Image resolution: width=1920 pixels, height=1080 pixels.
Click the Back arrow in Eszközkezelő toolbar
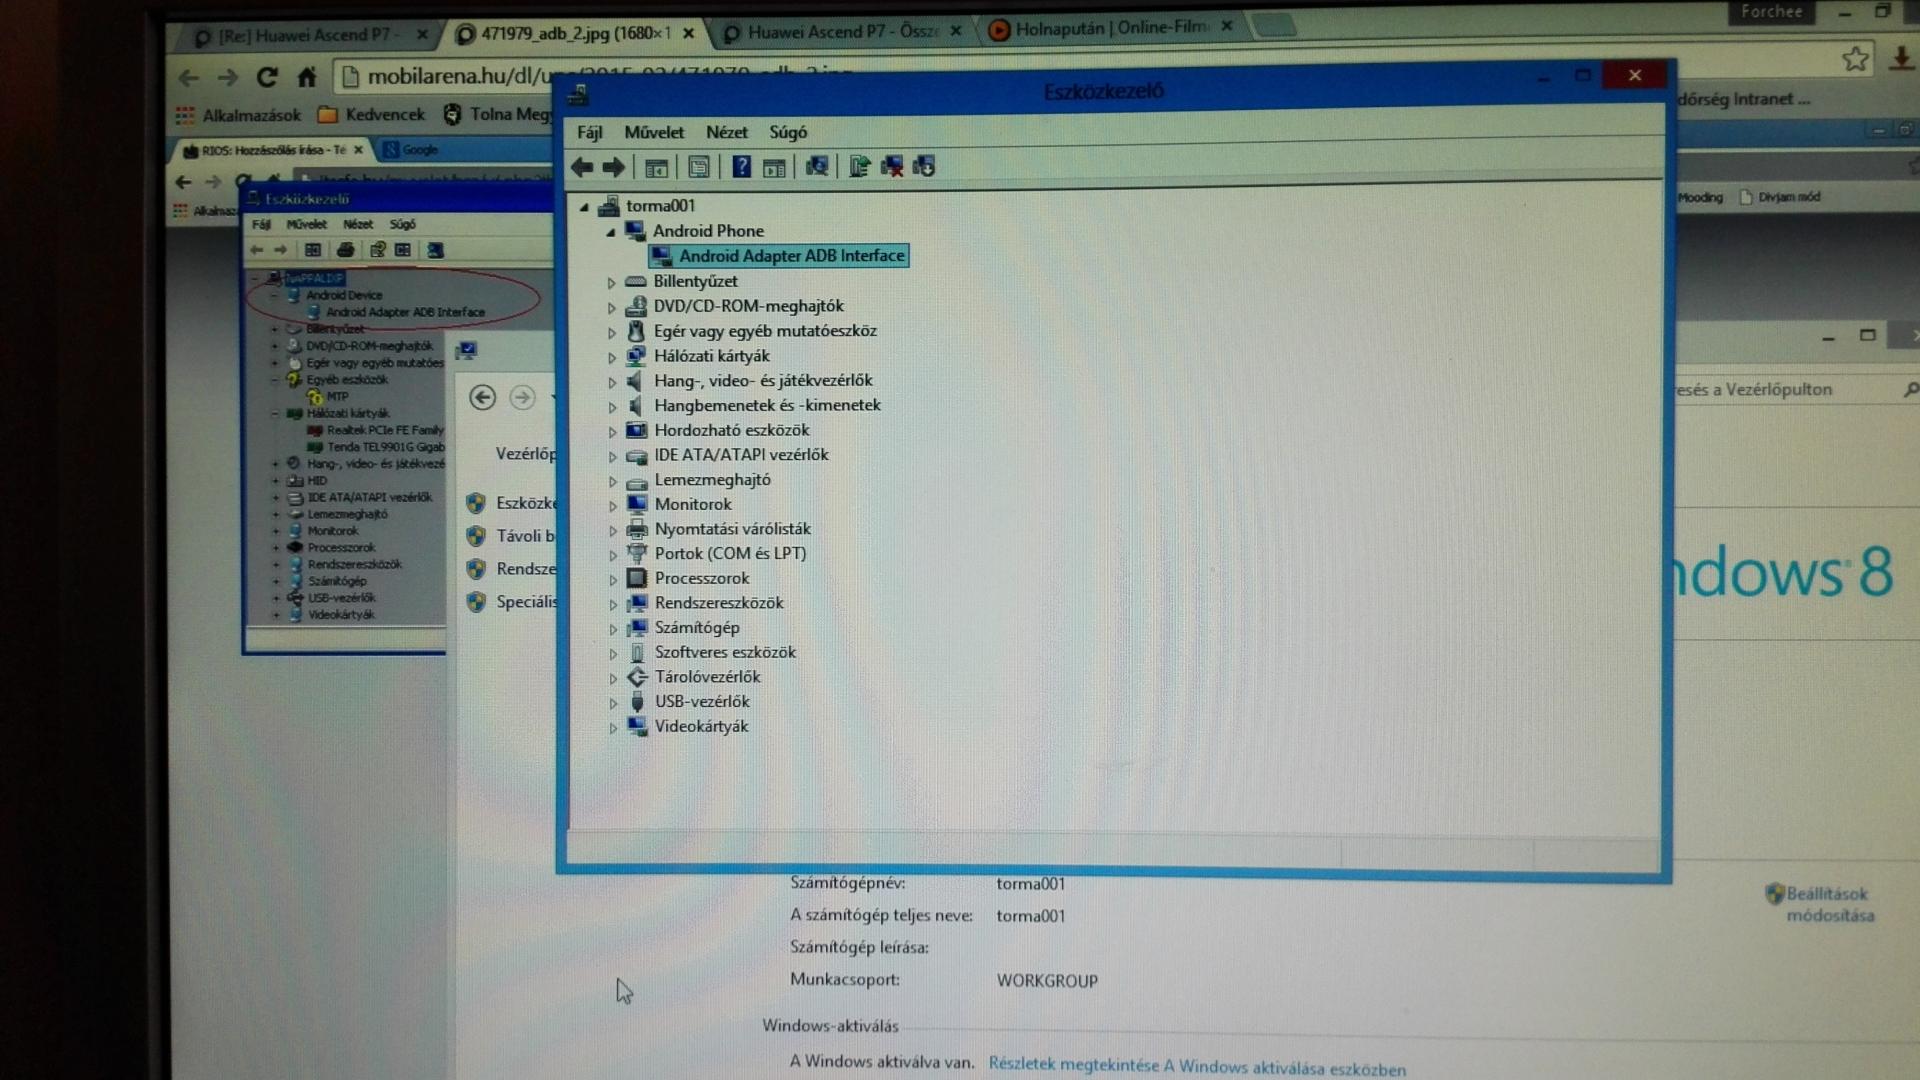click(582, 167)
